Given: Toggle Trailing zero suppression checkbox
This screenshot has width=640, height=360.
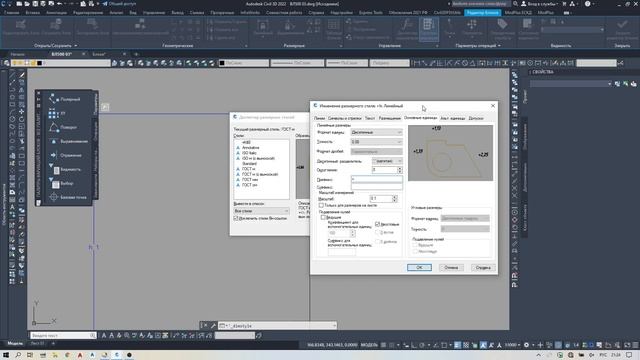Looking at the screenshot, I should coord(378,224).
